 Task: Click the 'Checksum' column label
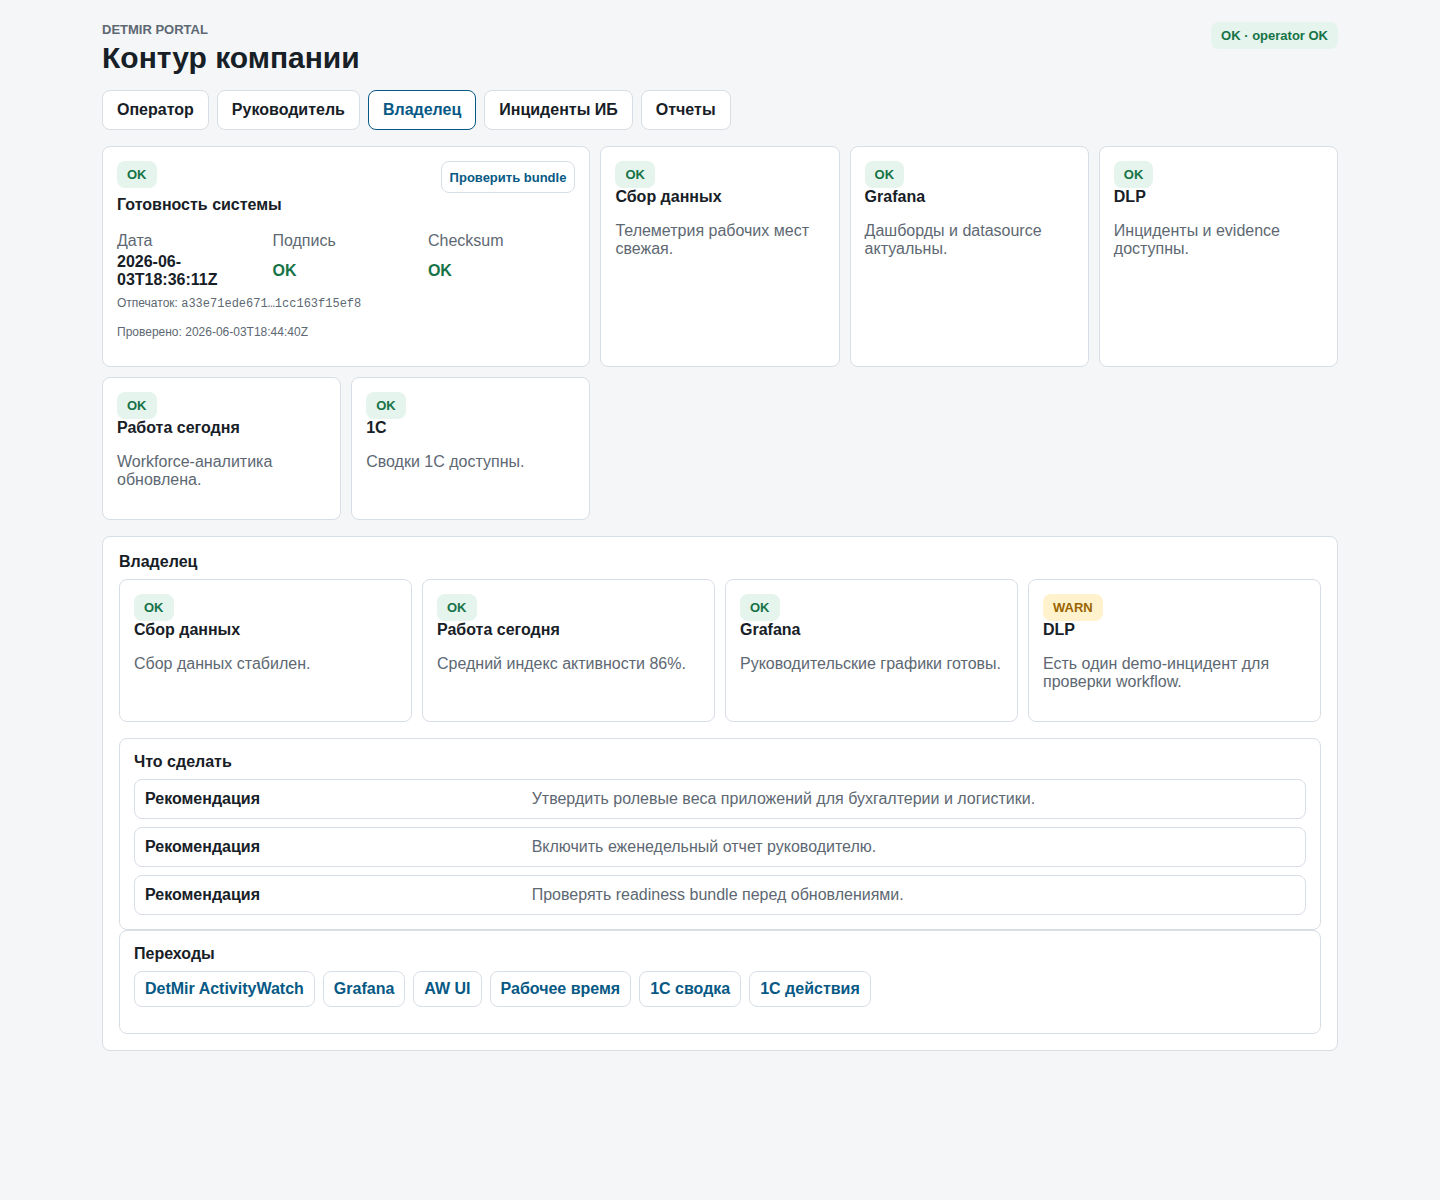point(466,241)
